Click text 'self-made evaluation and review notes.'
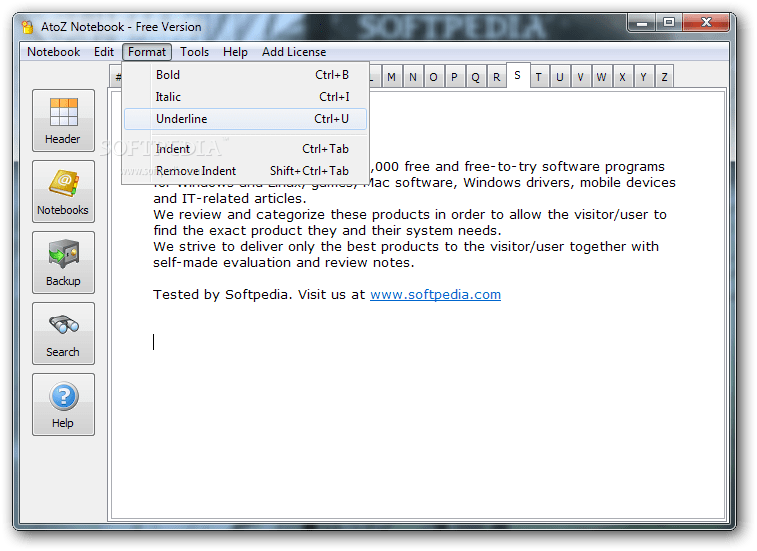Screen dimensions: 757x551 284,263
